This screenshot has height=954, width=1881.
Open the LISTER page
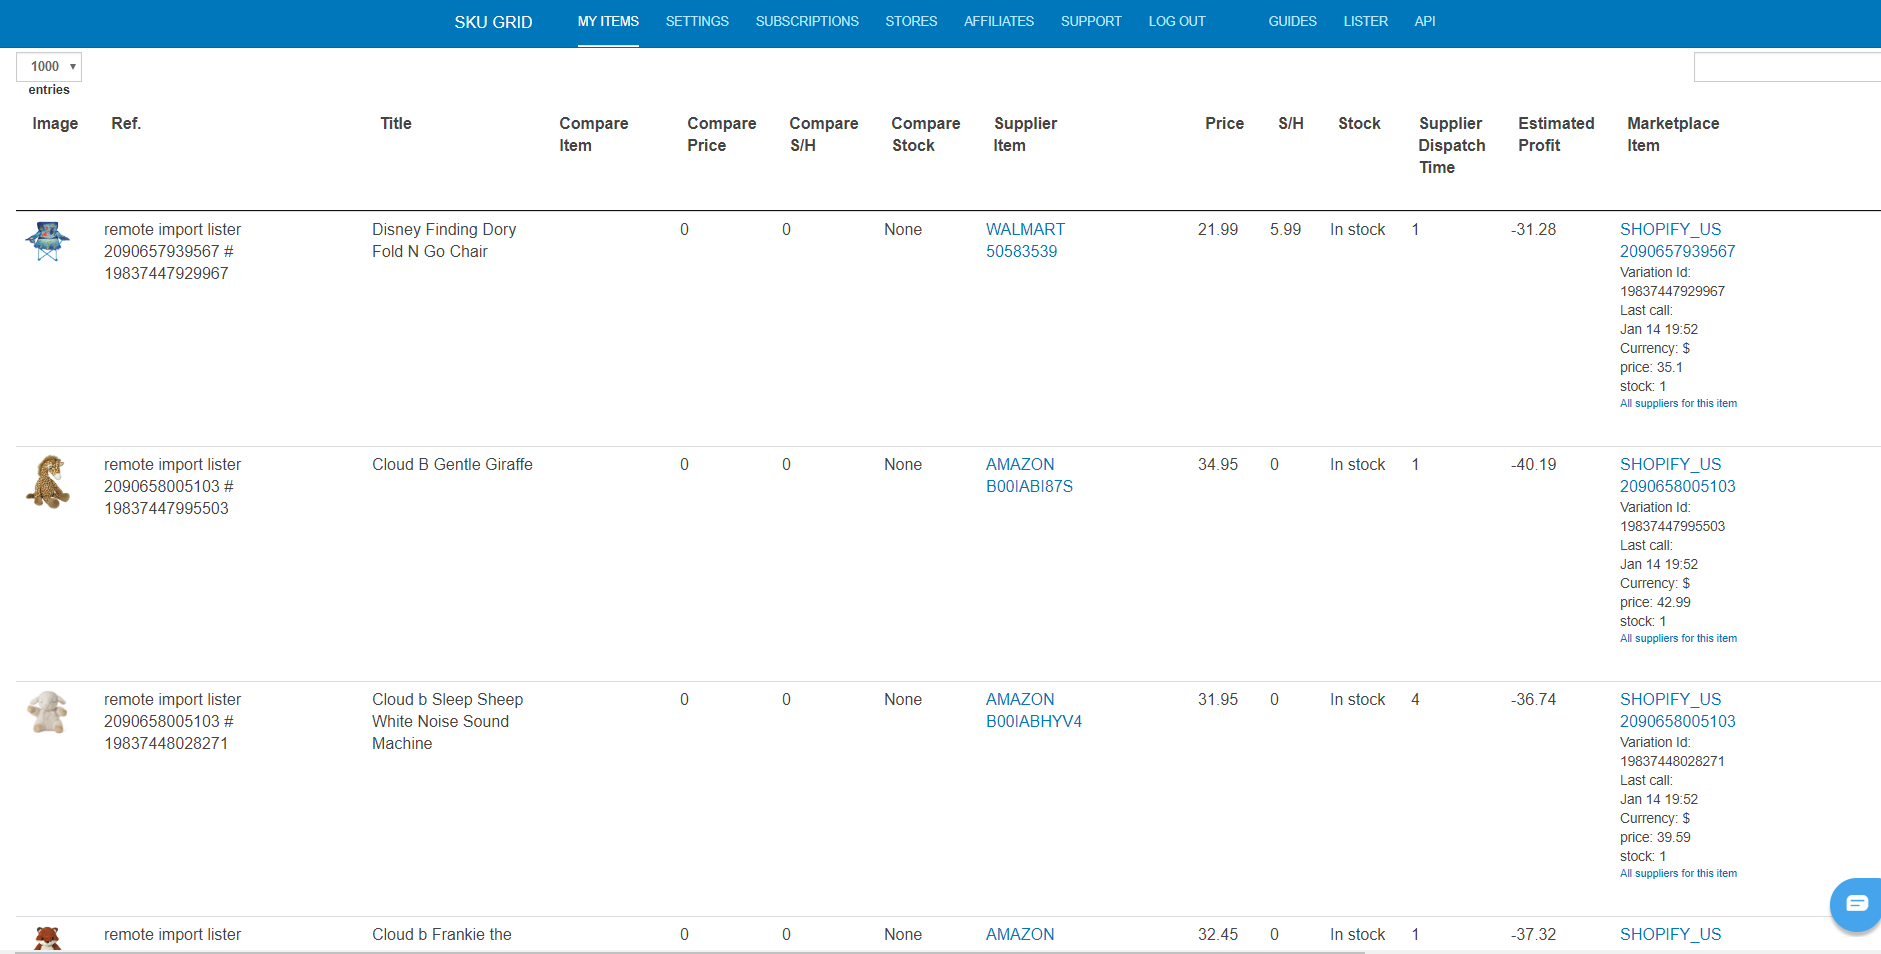1365,21
